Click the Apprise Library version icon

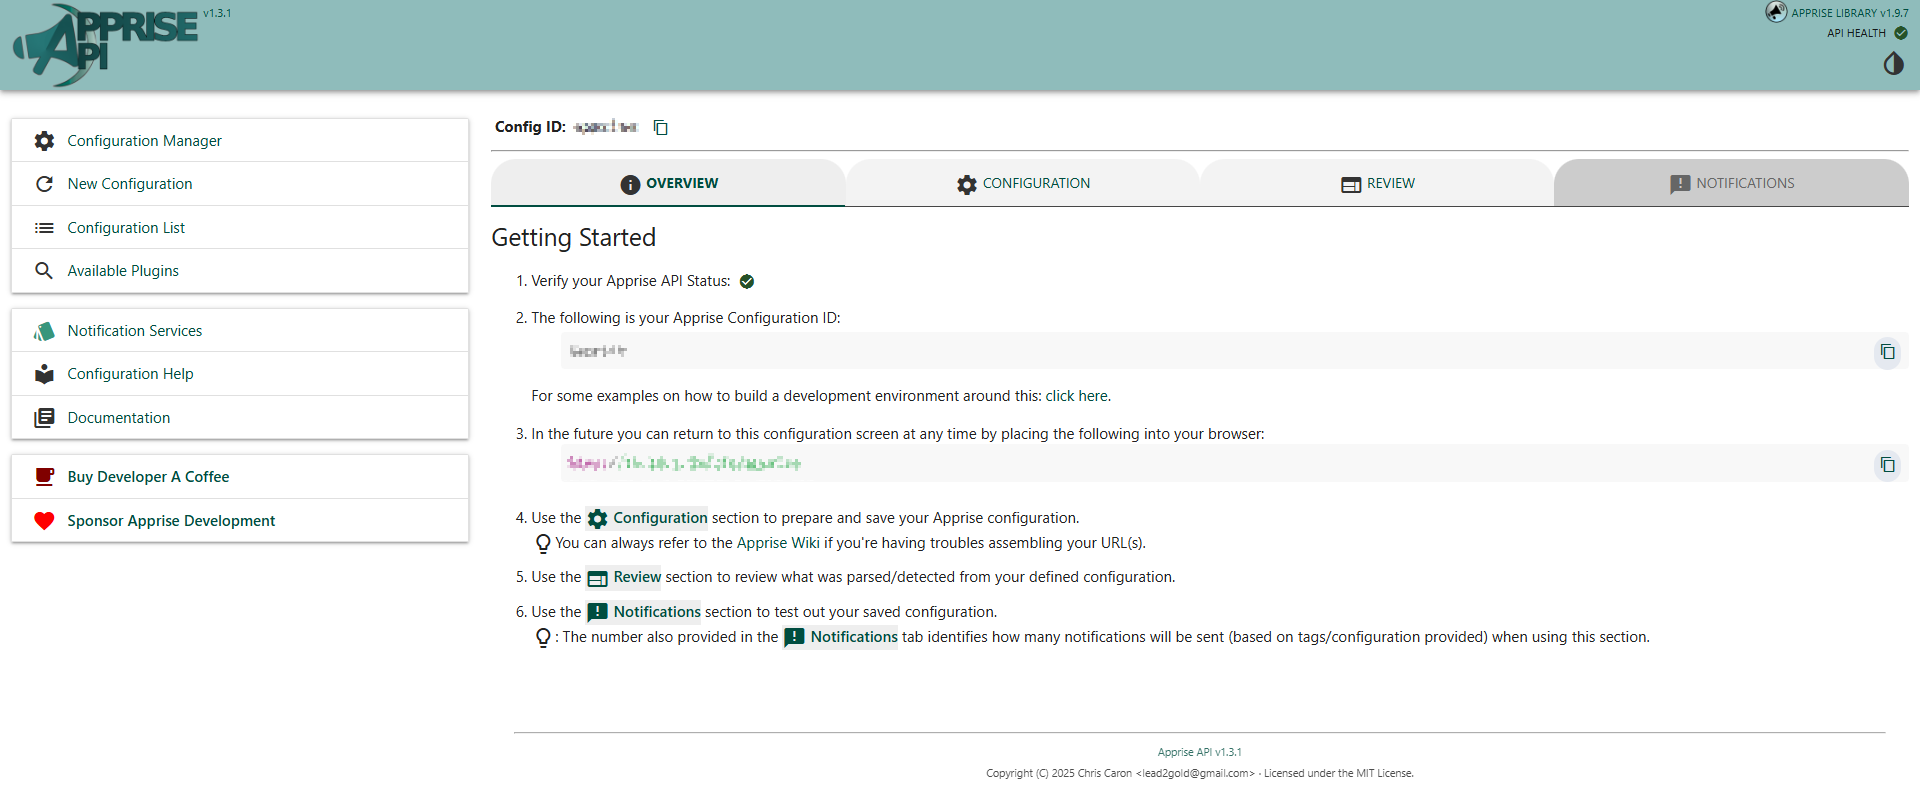click(x=1776, y=12)
